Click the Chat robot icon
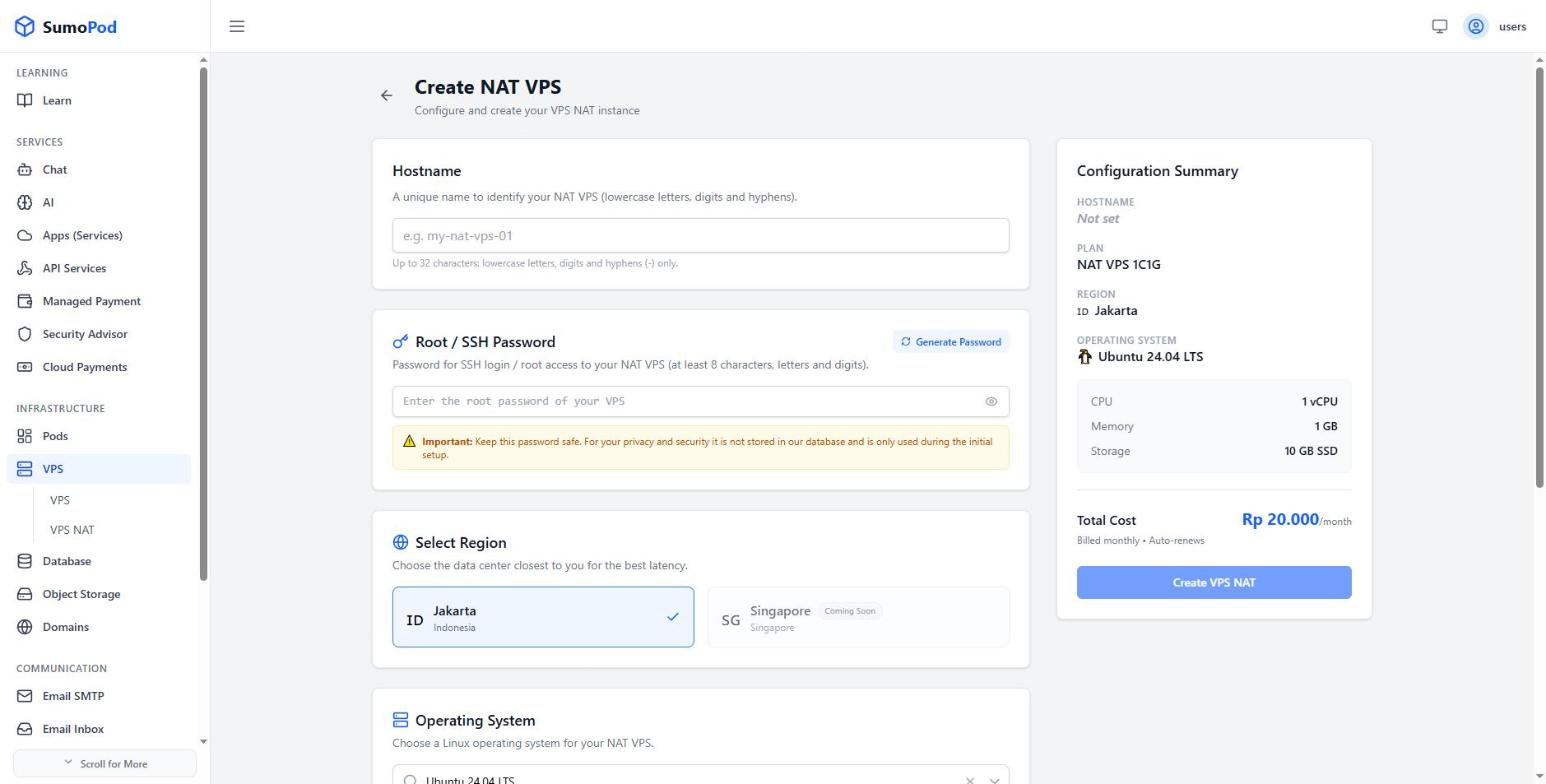This screenshot has height=784, width=1546. [x=25, y=169]
